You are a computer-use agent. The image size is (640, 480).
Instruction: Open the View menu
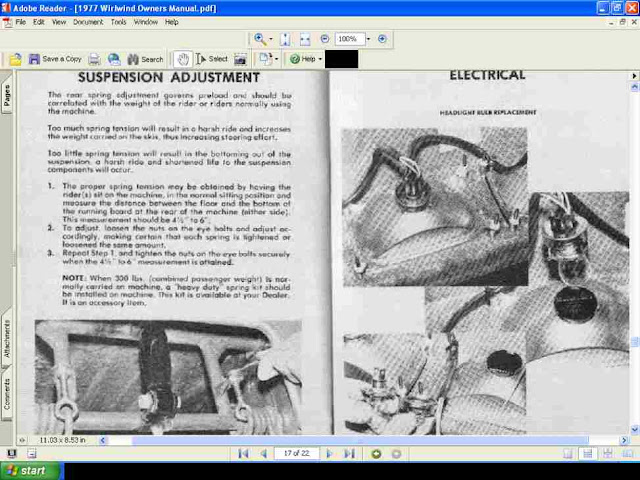coord(59,22)
